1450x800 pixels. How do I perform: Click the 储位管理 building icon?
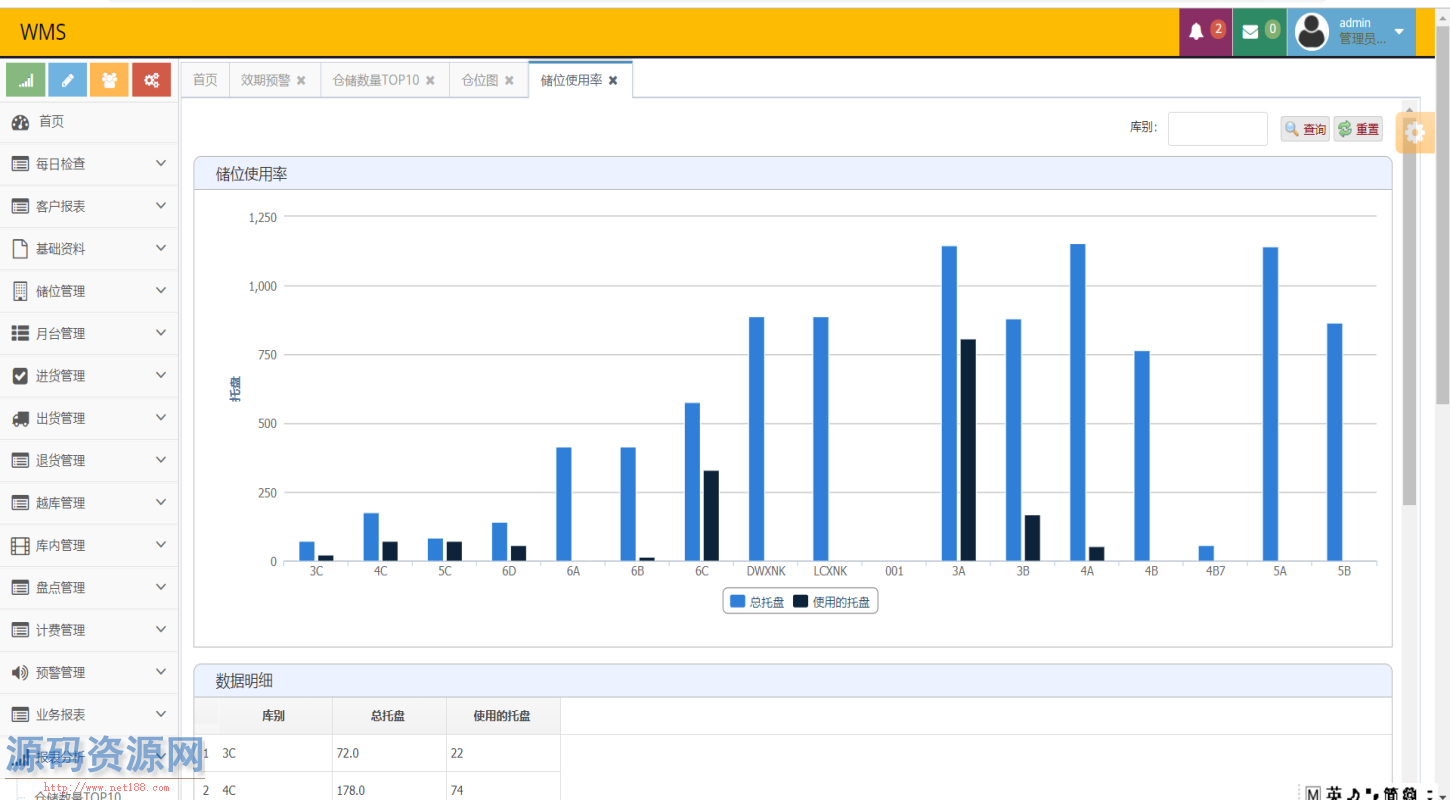(x=20, y=291)
